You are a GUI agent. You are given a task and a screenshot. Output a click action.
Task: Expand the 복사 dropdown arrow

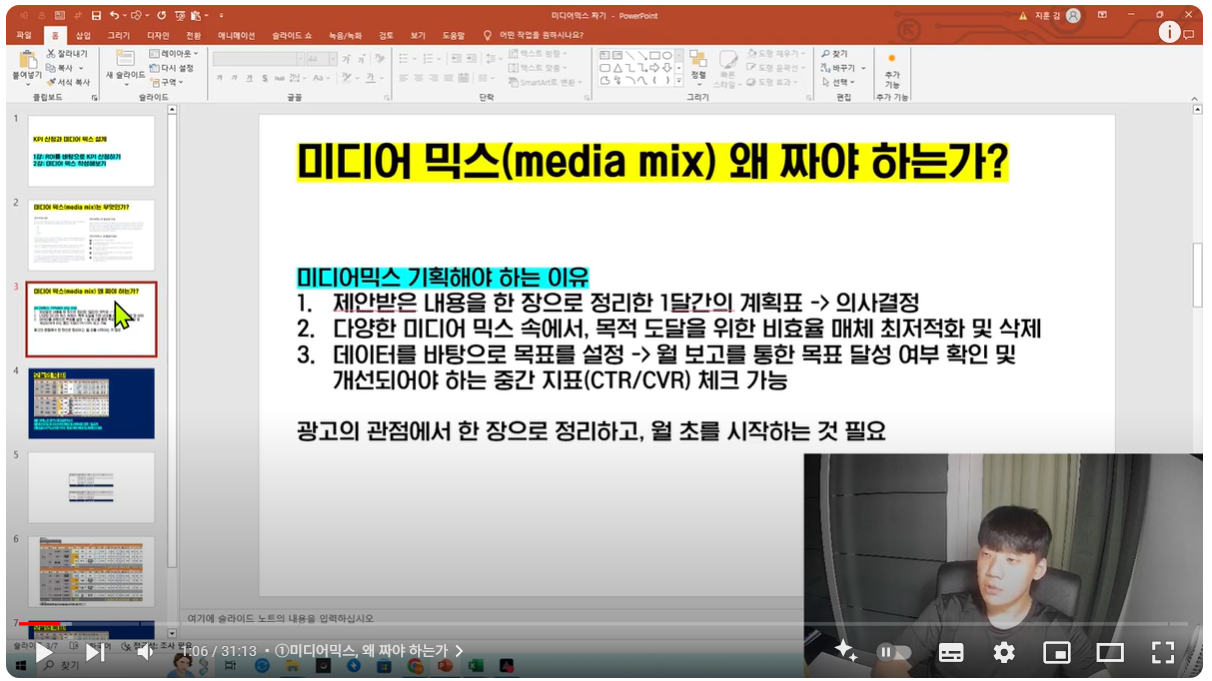(x=82, y=68)
